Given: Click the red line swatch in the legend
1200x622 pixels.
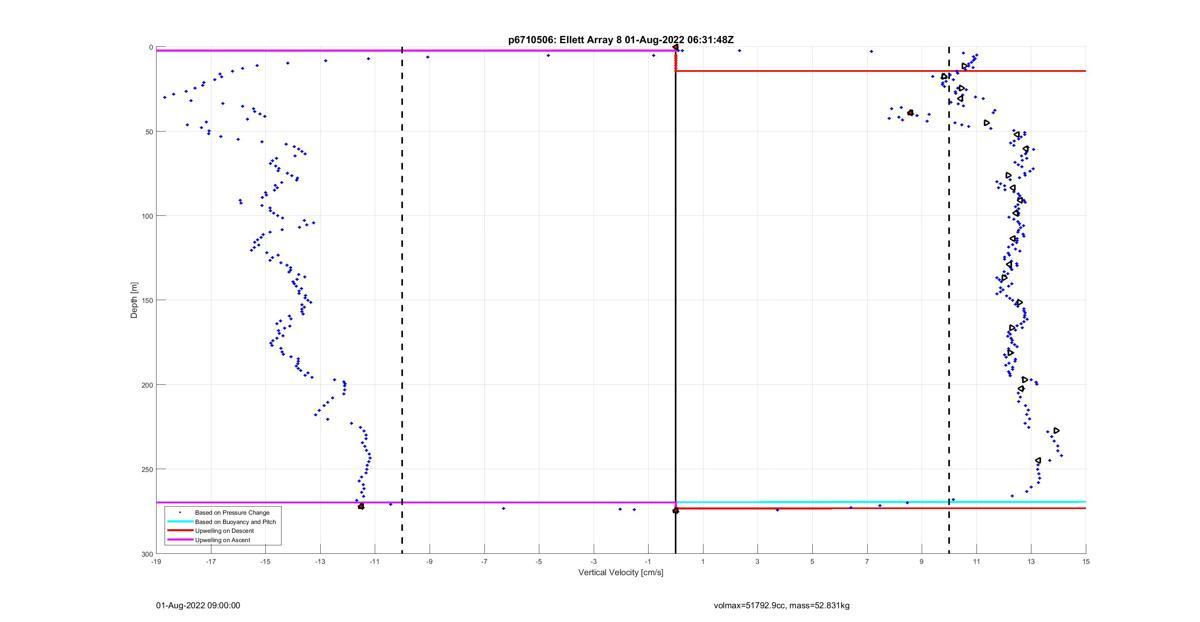Looking at the screenshot, I should coord(180,530).
